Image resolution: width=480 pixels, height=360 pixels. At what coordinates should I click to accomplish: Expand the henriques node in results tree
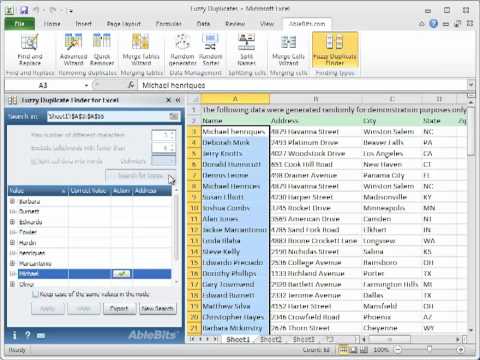[12, 253]
